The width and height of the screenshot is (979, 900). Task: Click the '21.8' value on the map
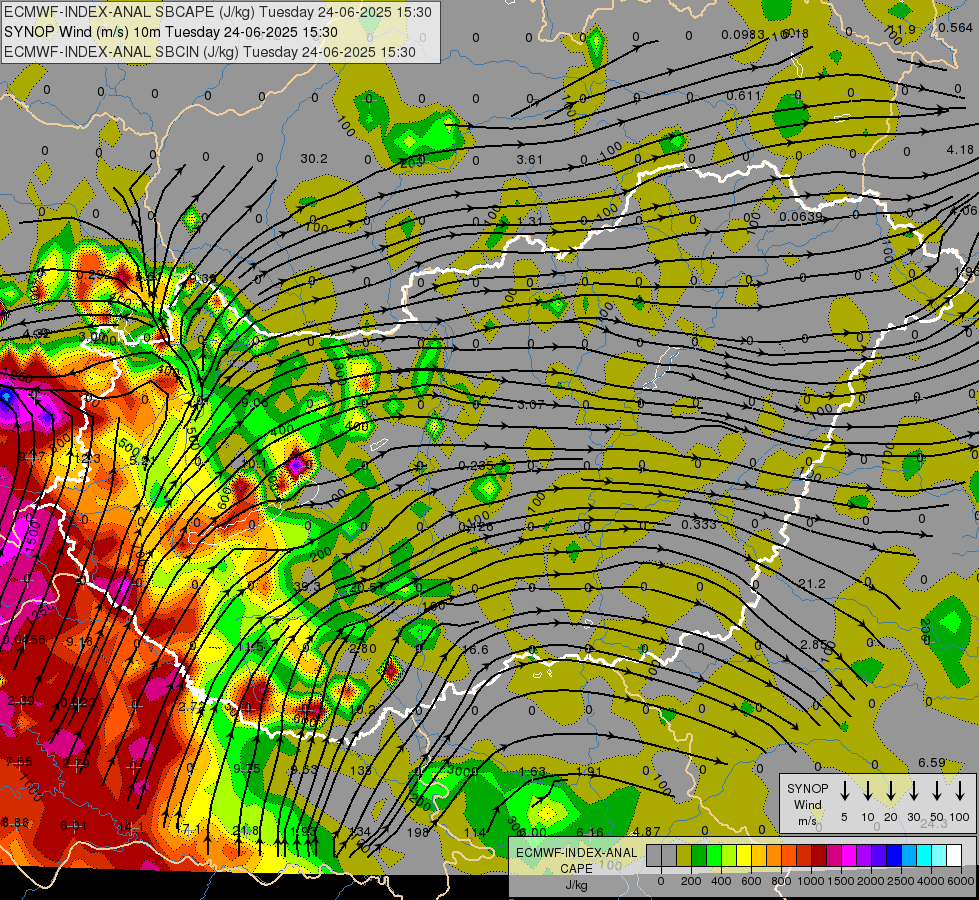click(245, 831)
